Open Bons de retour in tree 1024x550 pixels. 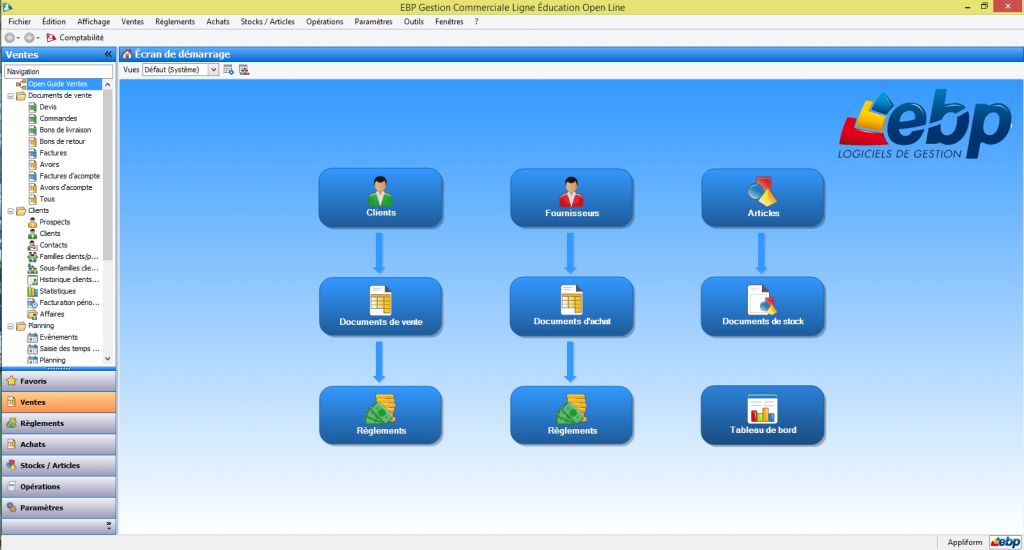pos(61,141)
